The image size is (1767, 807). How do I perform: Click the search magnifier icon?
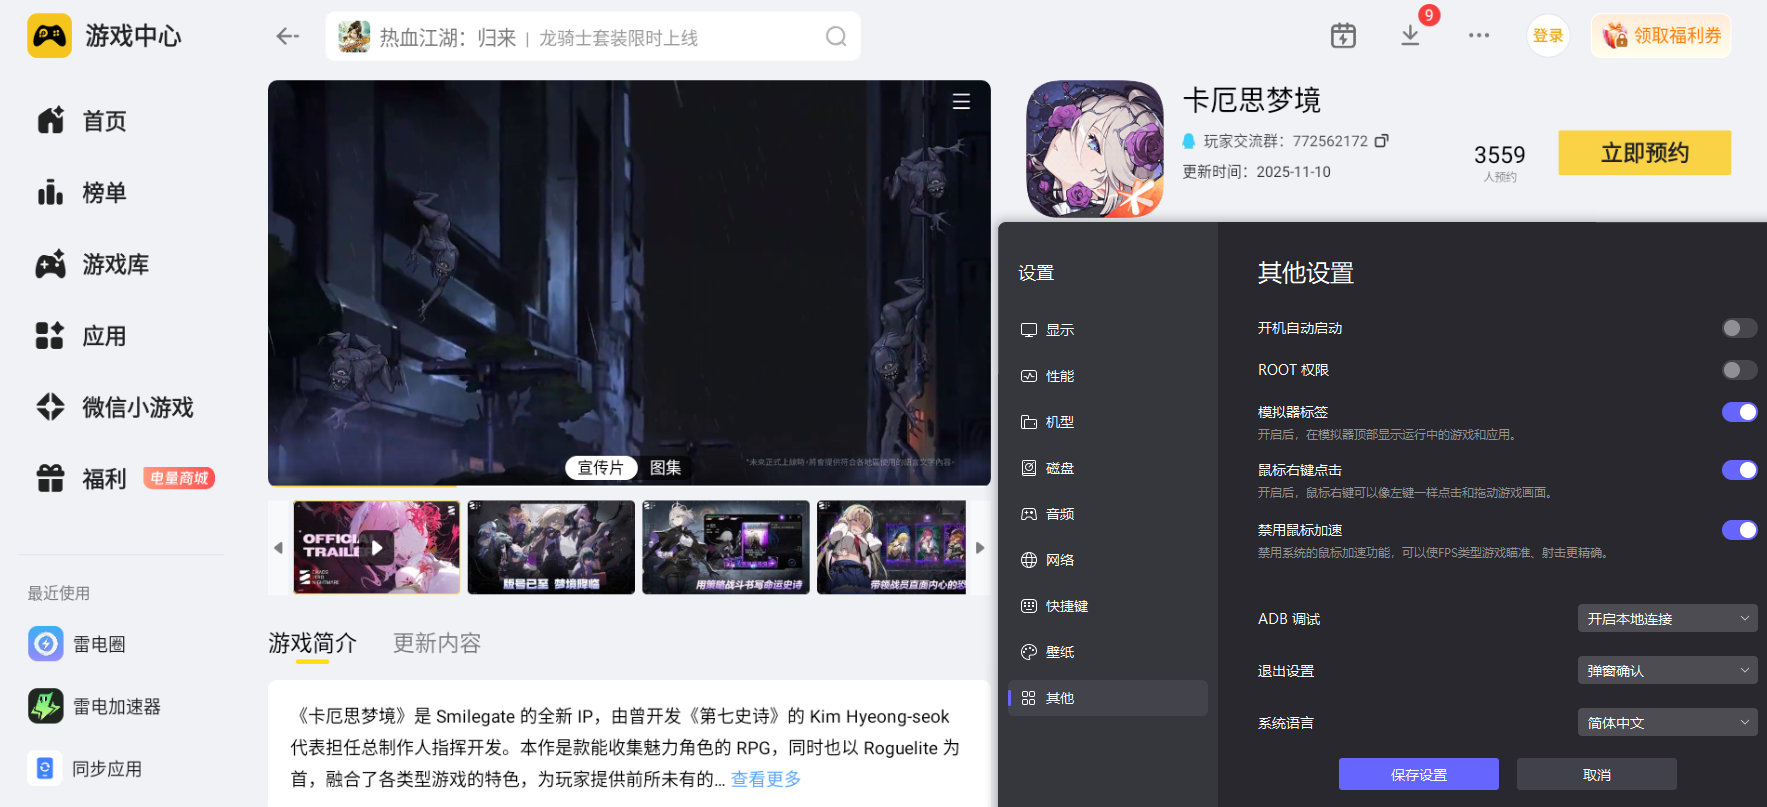tap(836, 37)
